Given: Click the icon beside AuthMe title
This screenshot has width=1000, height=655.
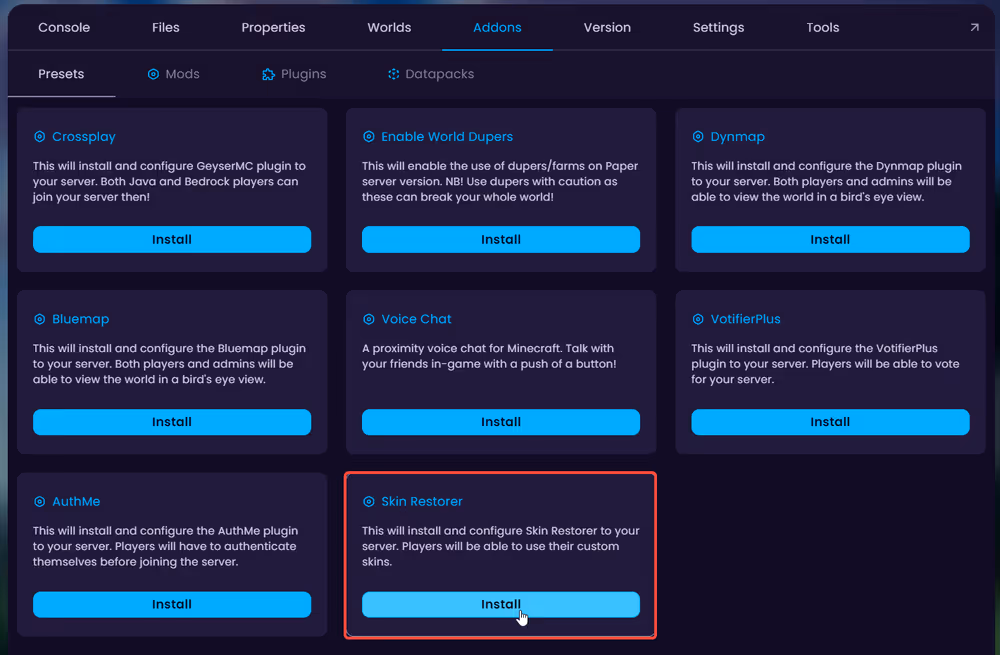Looking at the screenshot, I should [40, 502].
